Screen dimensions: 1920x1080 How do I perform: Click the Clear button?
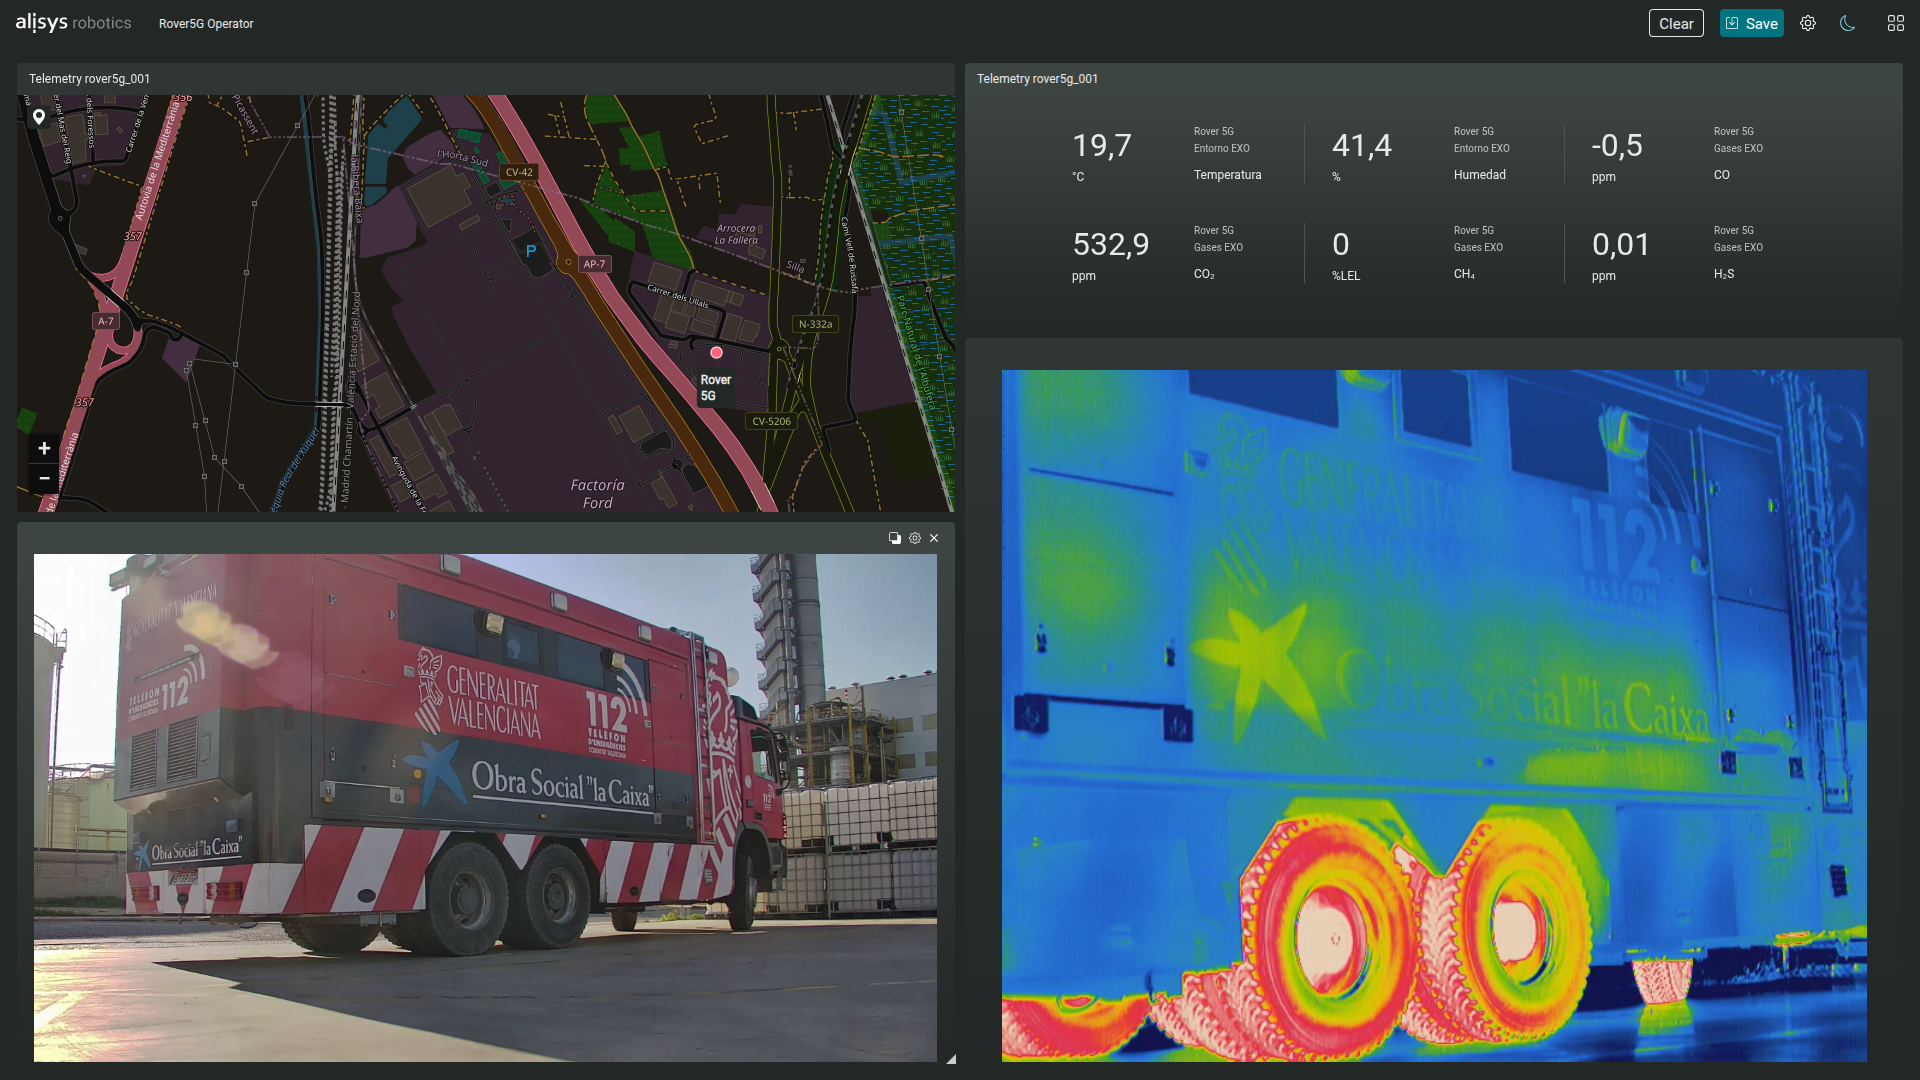click(x=1676, y=23)
